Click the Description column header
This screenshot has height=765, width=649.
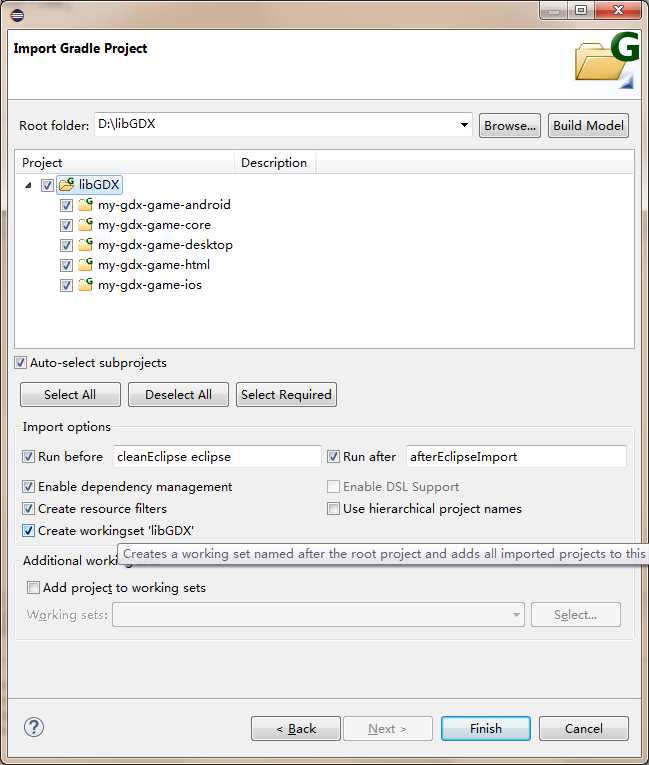[x=275, y=162]
